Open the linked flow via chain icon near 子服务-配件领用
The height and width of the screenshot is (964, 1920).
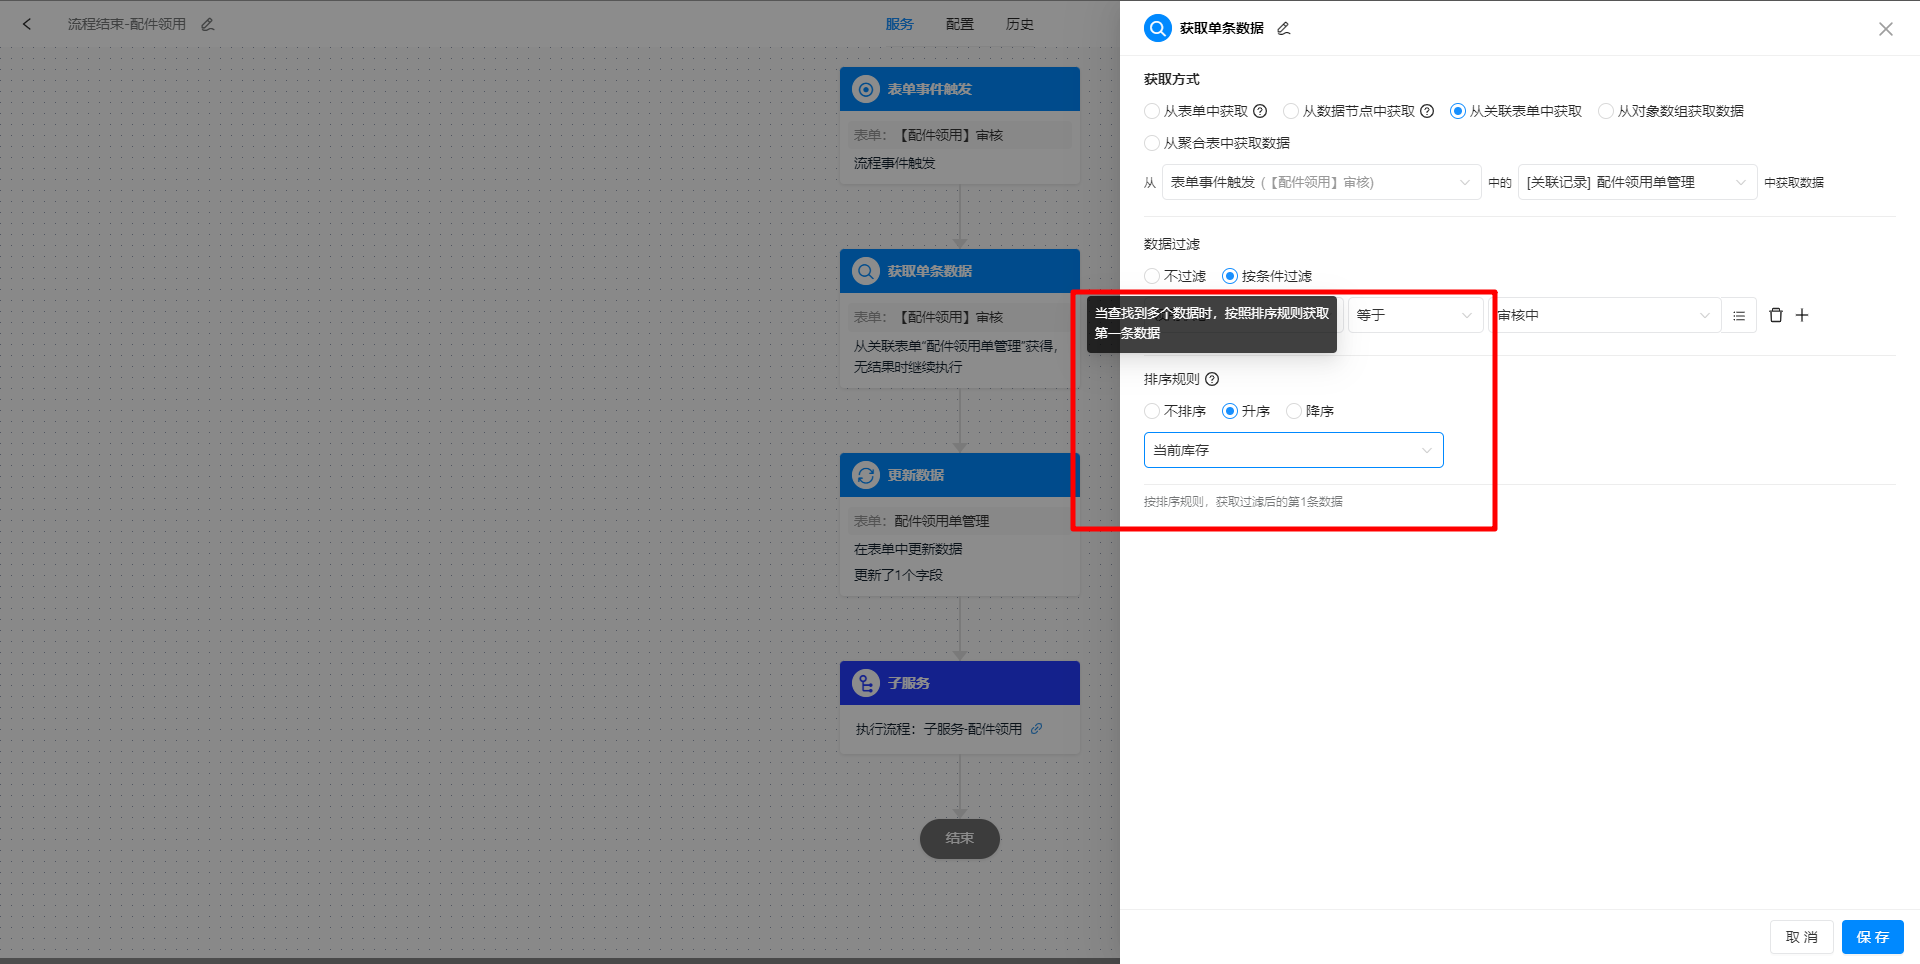pos(1036,729)
